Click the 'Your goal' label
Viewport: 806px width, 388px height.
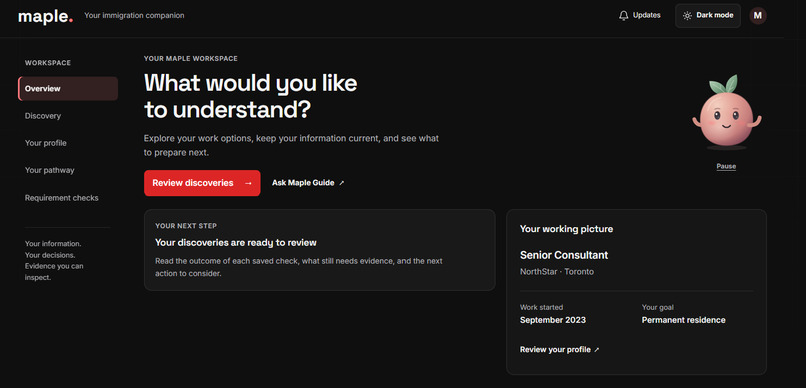657,307
